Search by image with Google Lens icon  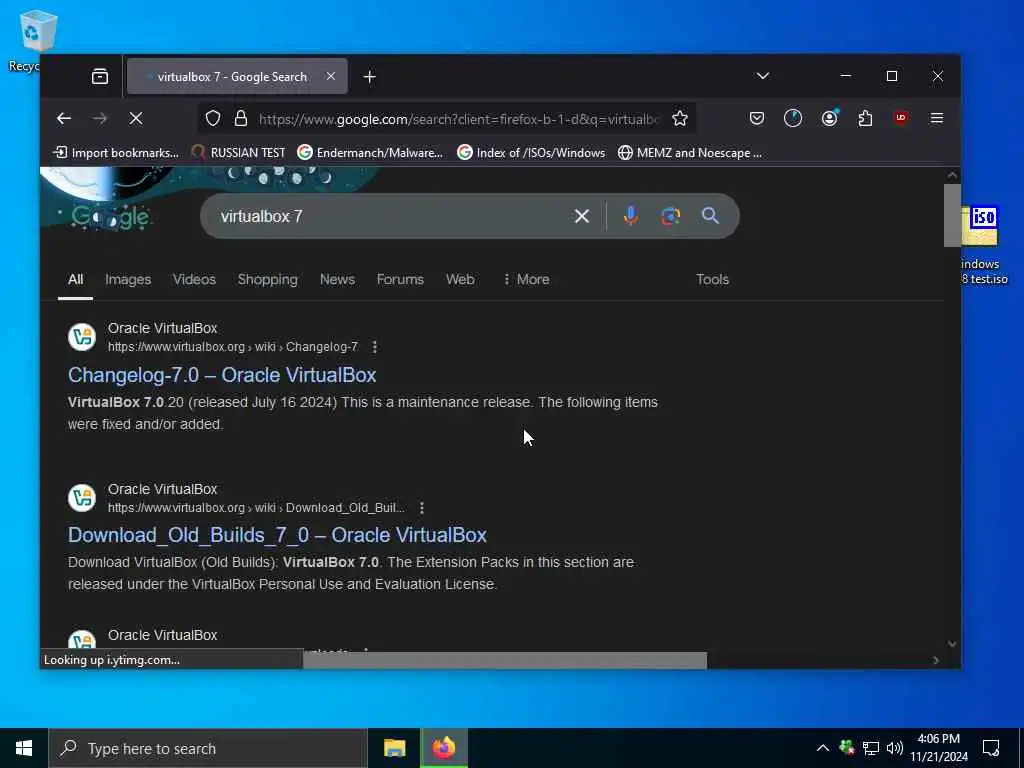[x=671, y=216]
